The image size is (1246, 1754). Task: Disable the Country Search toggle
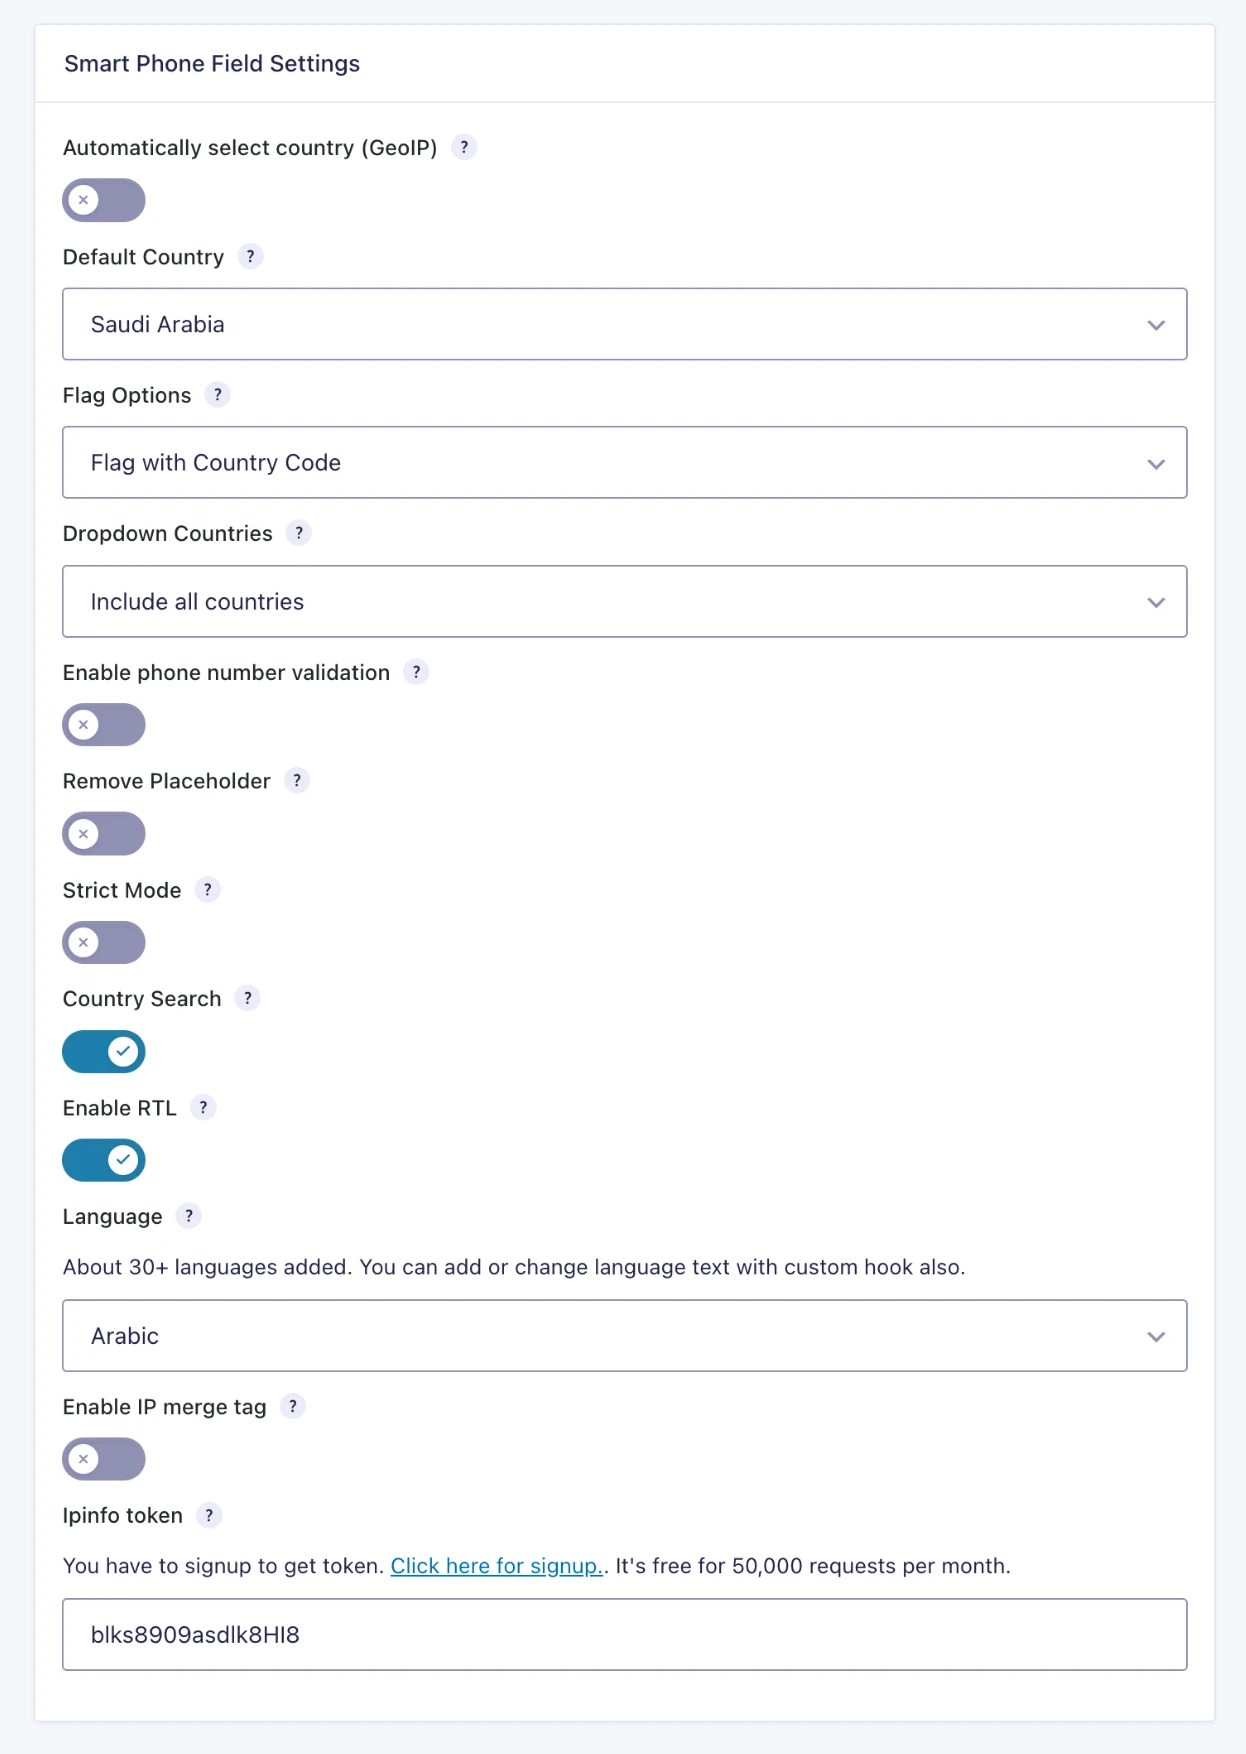point(104,1051)
